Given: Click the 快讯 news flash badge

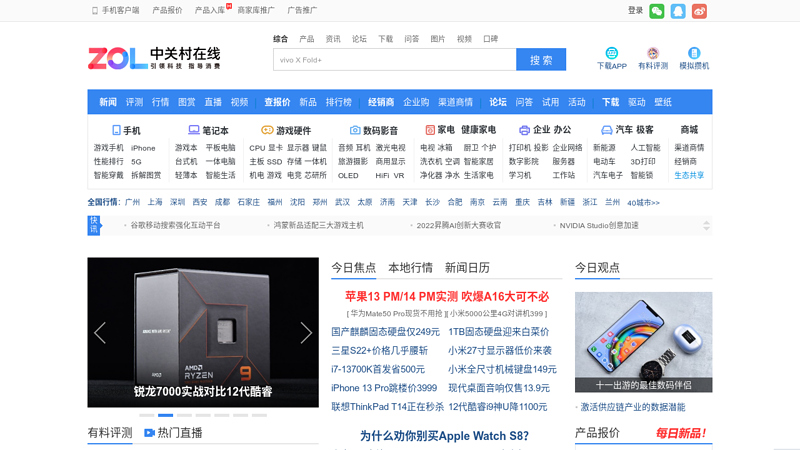Looking at the screenshot, I should click(94, 225).
